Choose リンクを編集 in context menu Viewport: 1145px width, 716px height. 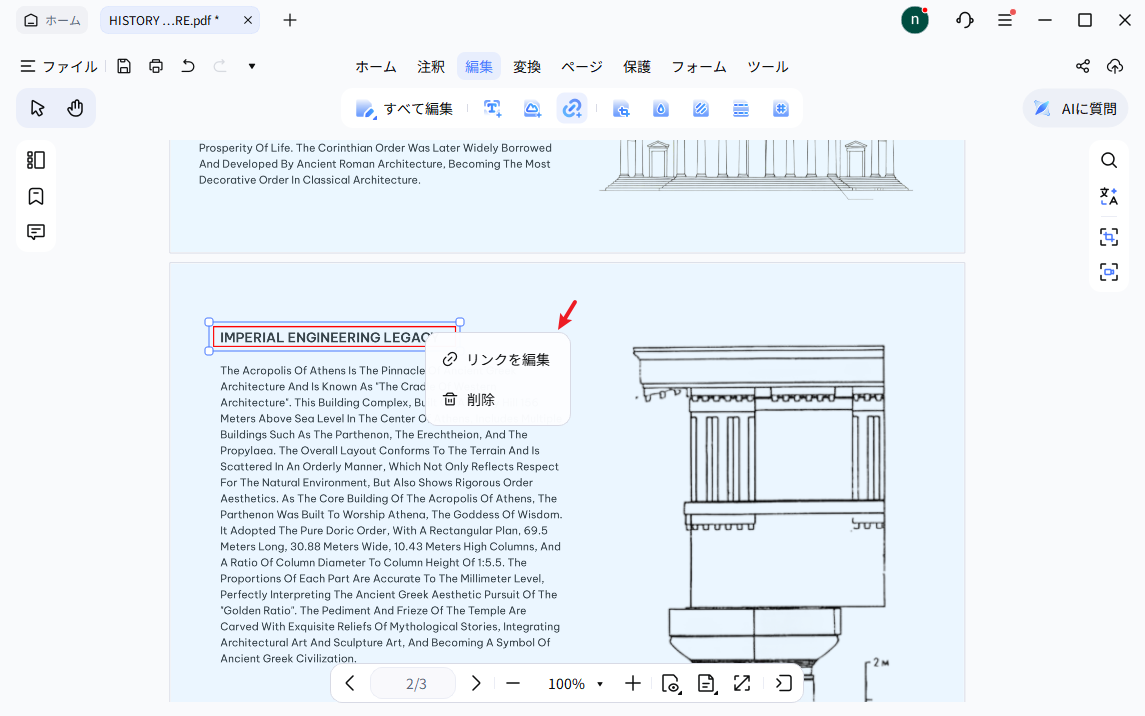(x=497, y=360)
